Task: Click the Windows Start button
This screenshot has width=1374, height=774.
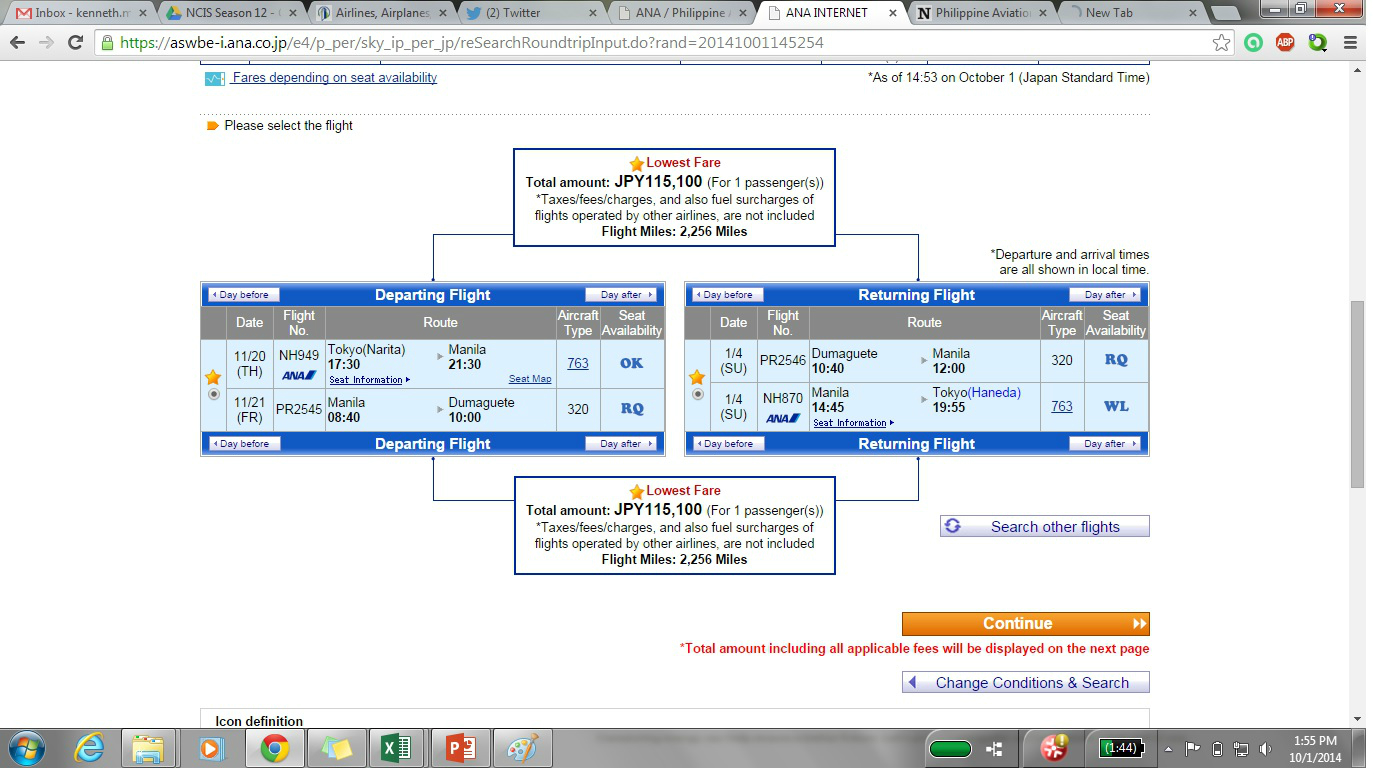Action: [25, 748]
